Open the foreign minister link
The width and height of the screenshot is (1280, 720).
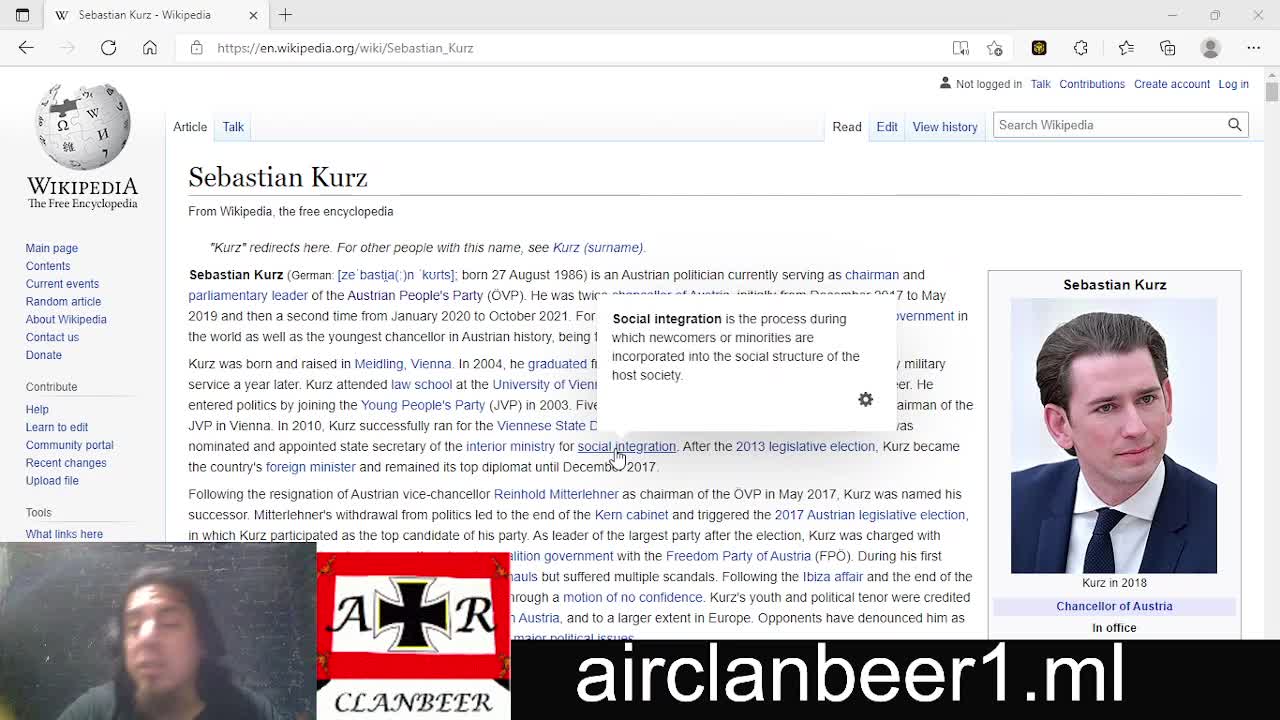pyautogui.click(x=310, y=467)
